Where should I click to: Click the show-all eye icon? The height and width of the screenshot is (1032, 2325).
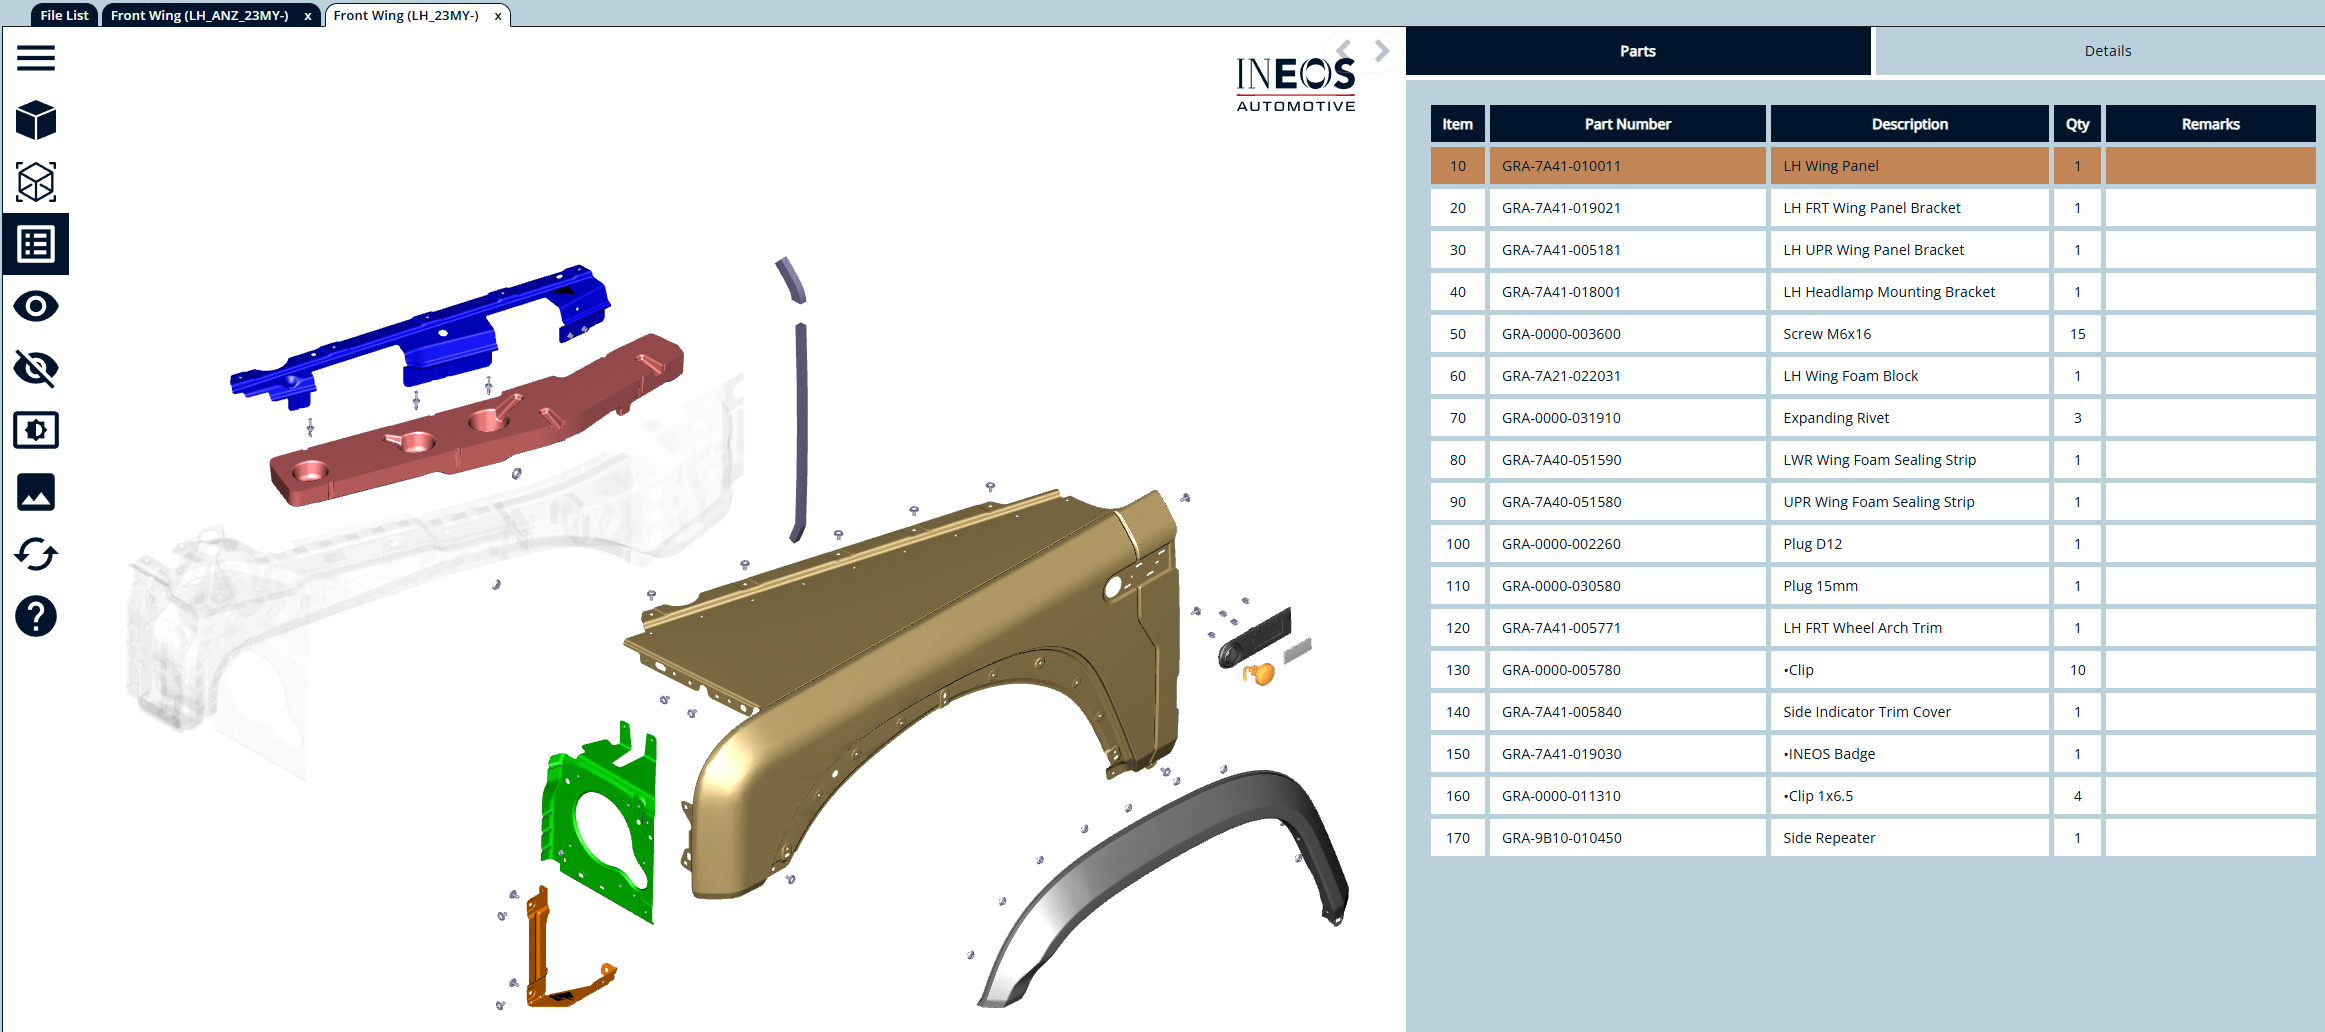coord(36,306)
